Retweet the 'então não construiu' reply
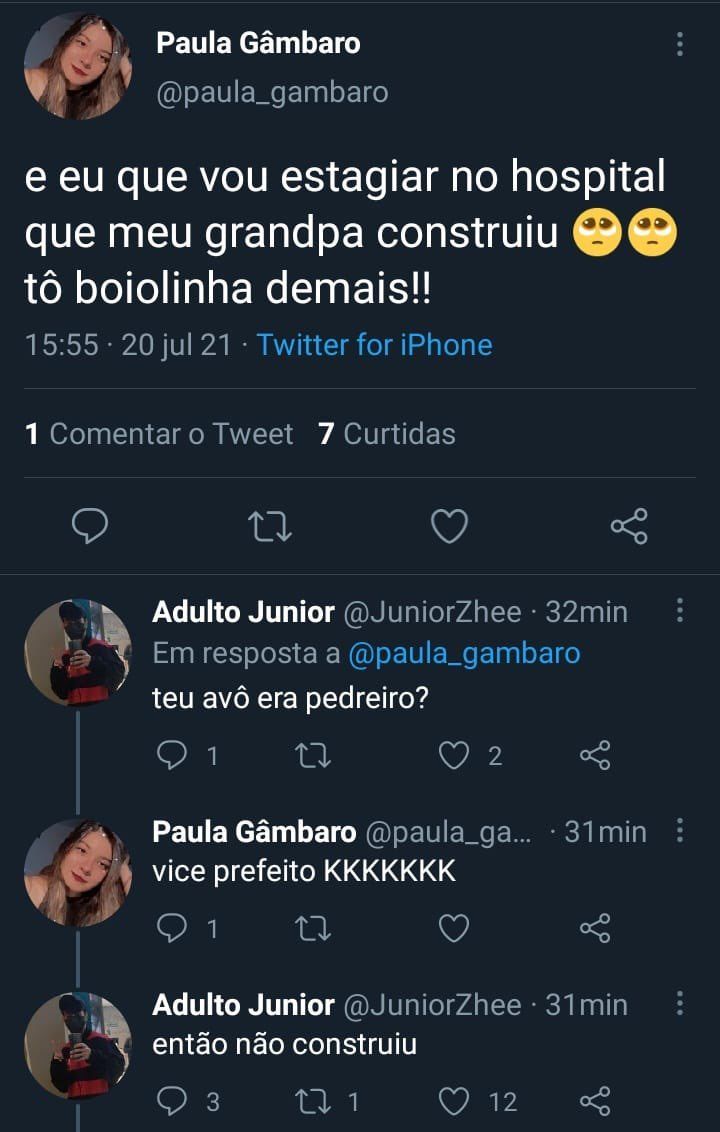The height and width of the screenshot is (1132, 720). click(314, 1102)
